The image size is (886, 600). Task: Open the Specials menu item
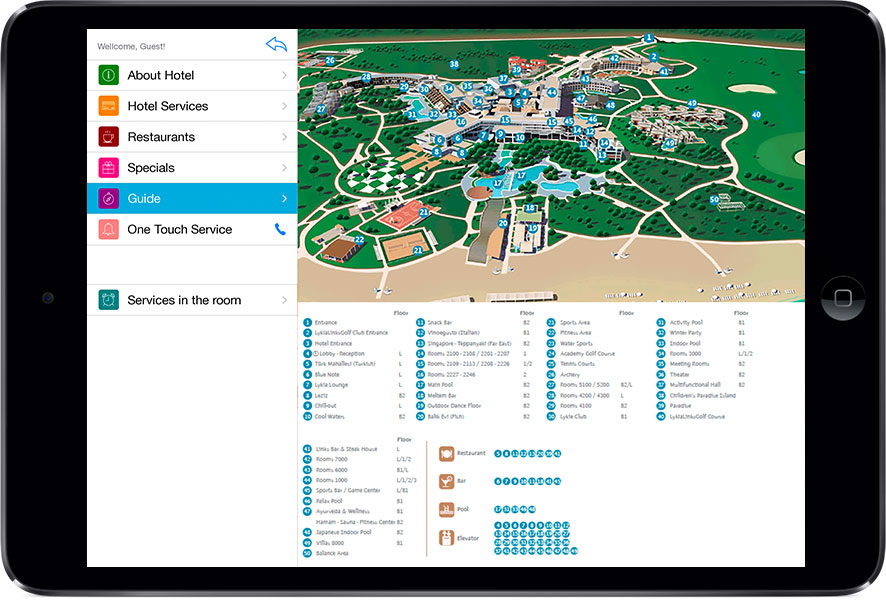[192, 168]
